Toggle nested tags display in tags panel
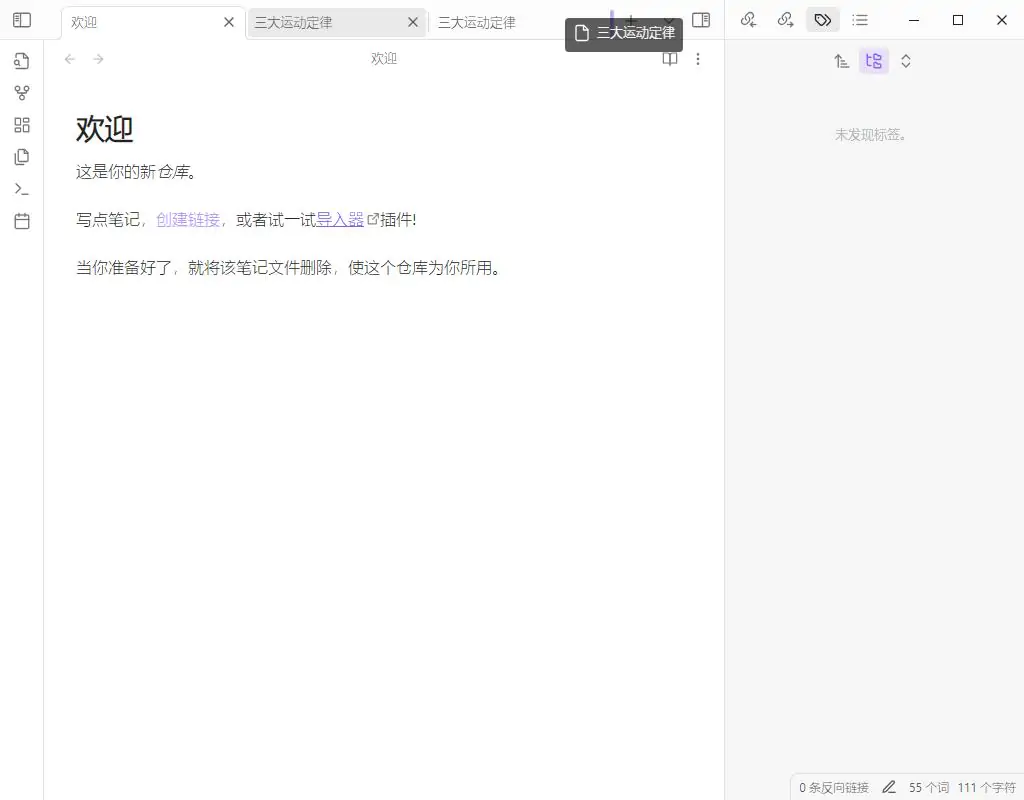The width and height of the screenshot is (1024, 800). (x=874, y=60)
